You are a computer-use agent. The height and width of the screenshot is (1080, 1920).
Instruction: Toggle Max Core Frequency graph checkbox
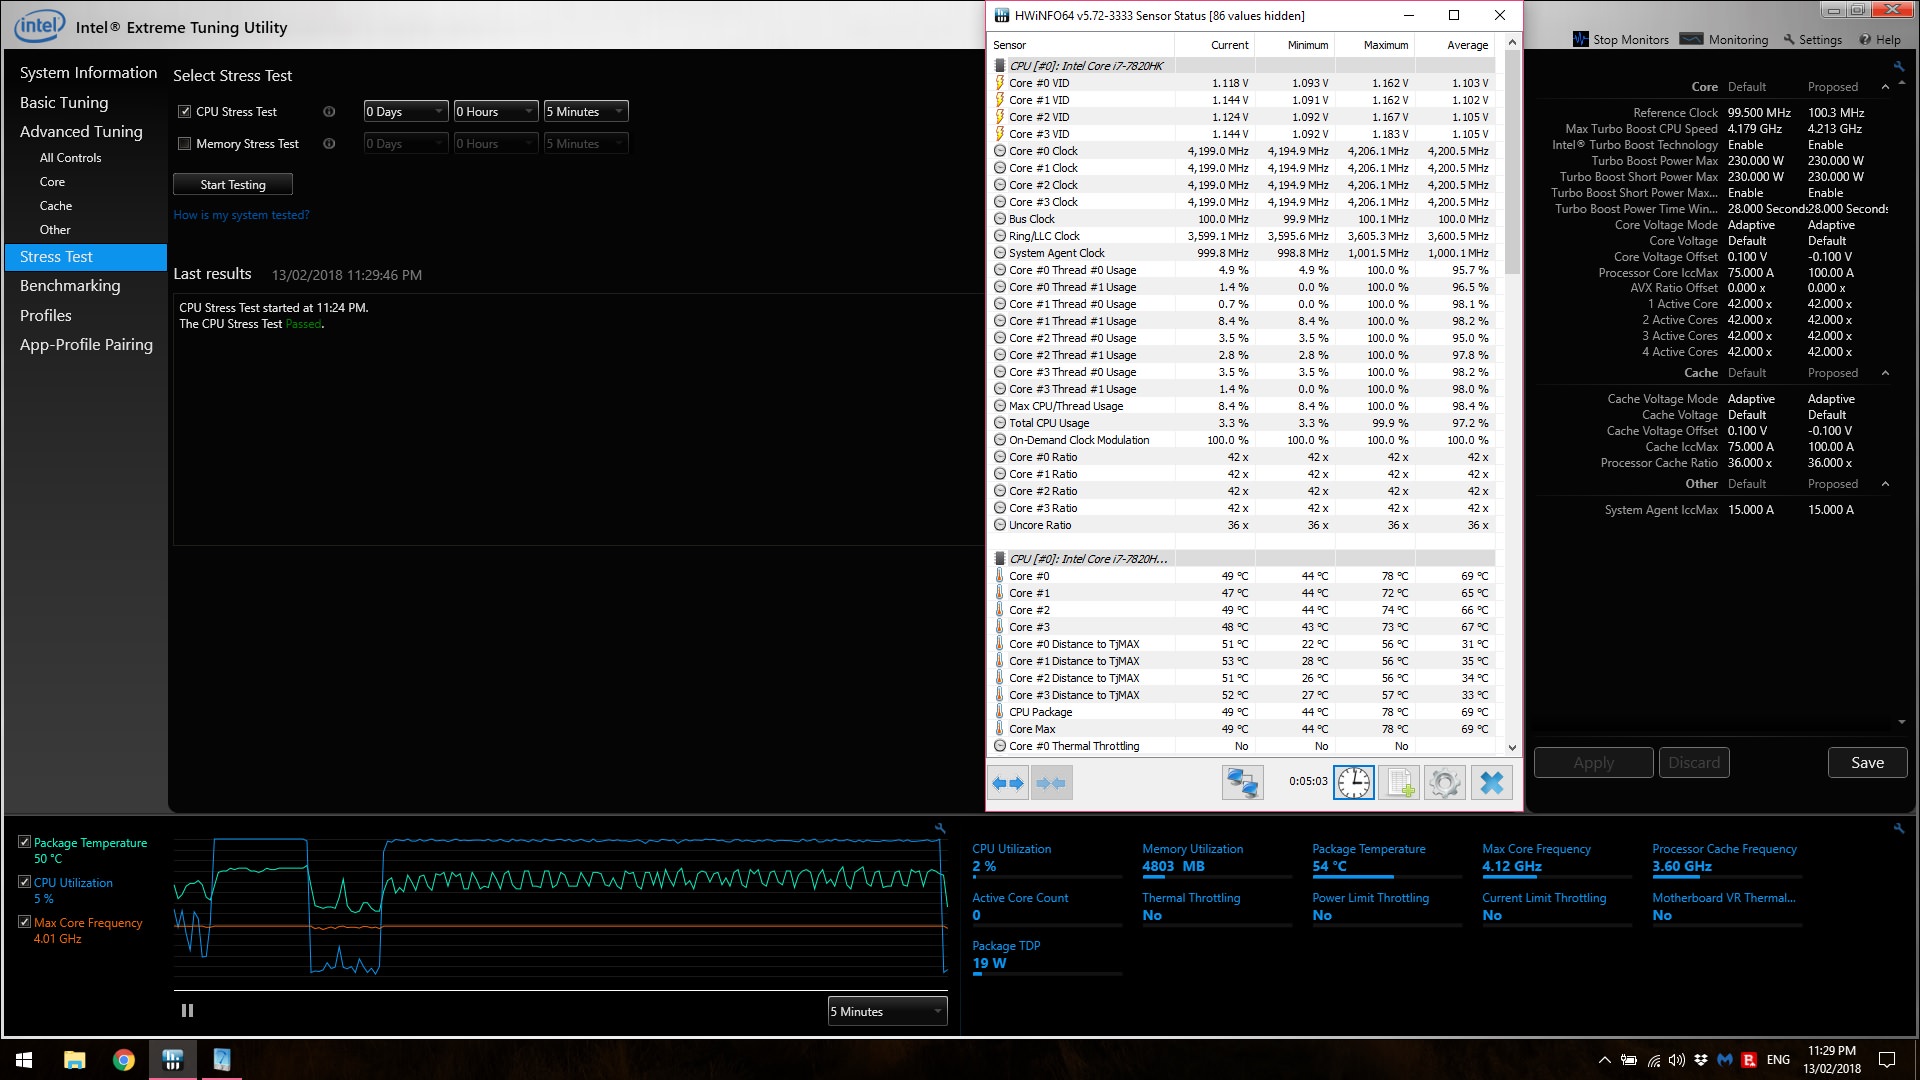[x=25, y=922]
